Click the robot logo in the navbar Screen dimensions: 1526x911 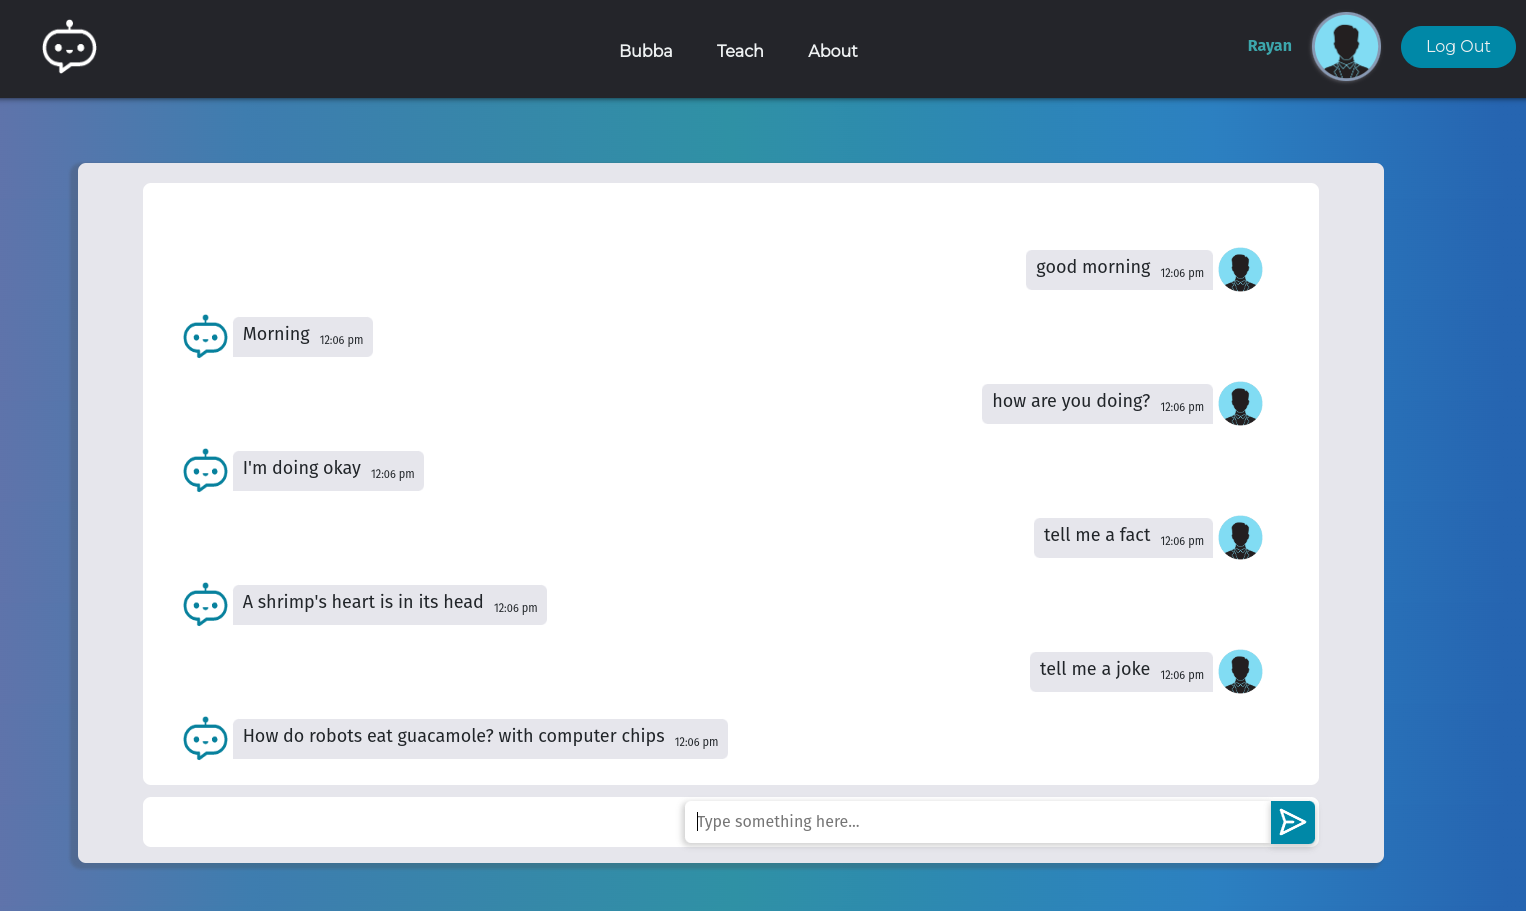coord(69,46)
